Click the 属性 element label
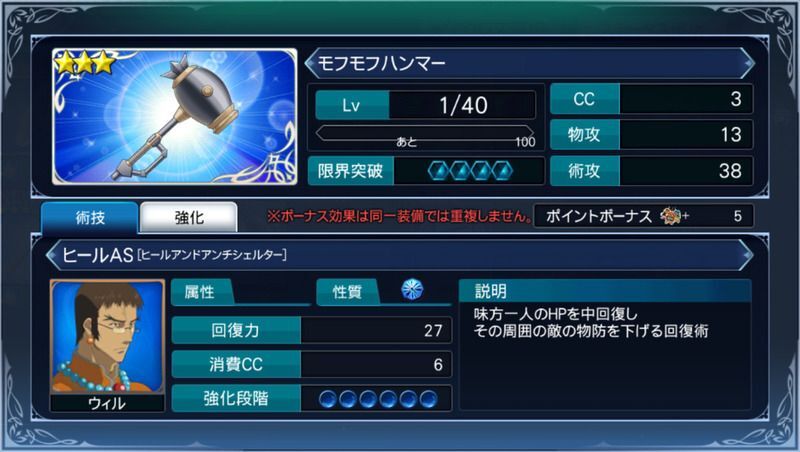This screenshot has width=800, height=452. click(x=200, y=292)
